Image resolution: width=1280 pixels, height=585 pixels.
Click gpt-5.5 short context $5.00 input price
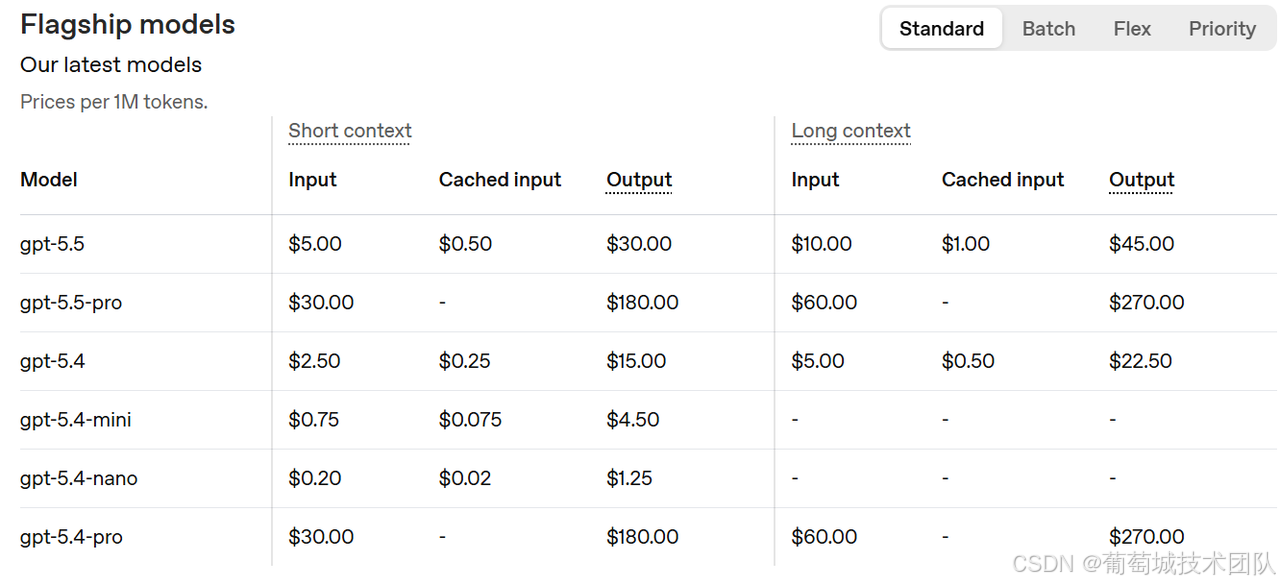pos(315,244)
